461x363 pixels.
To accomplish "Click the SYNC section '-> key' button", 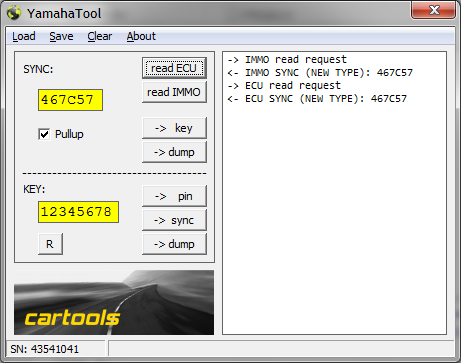I will pyautogui.click(x=174, y=128).
